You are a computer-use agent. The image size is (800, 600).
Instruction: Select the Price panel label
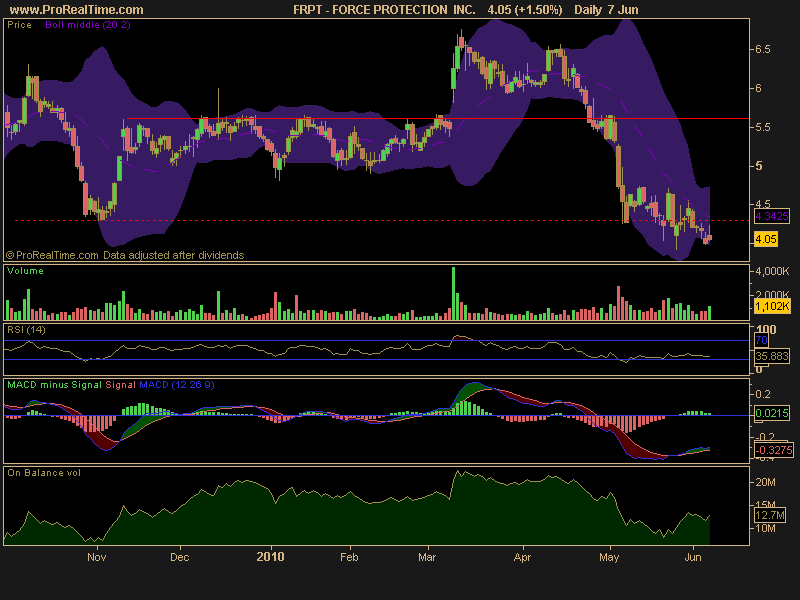(x=19, y=25)
